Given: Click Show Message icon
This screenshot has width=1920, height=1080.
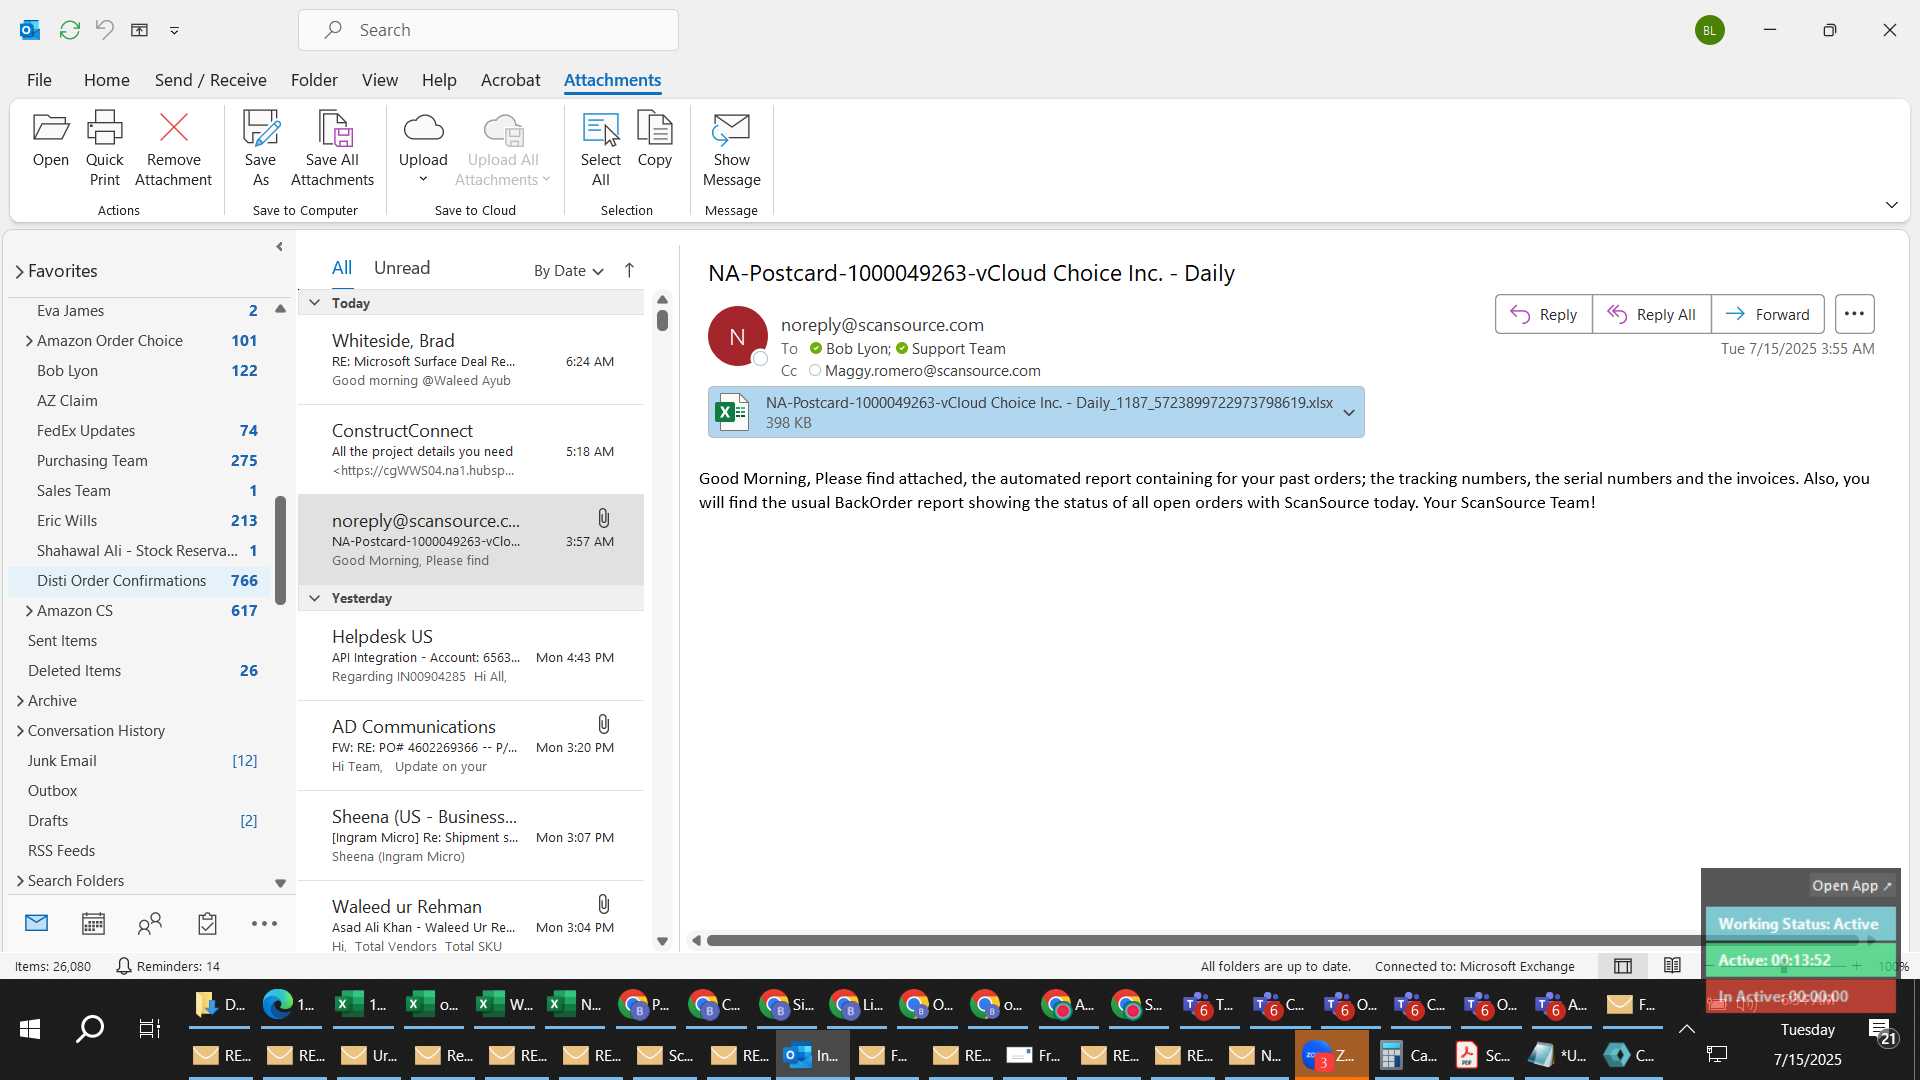Looking at the screenshot, I should point(731,148).
